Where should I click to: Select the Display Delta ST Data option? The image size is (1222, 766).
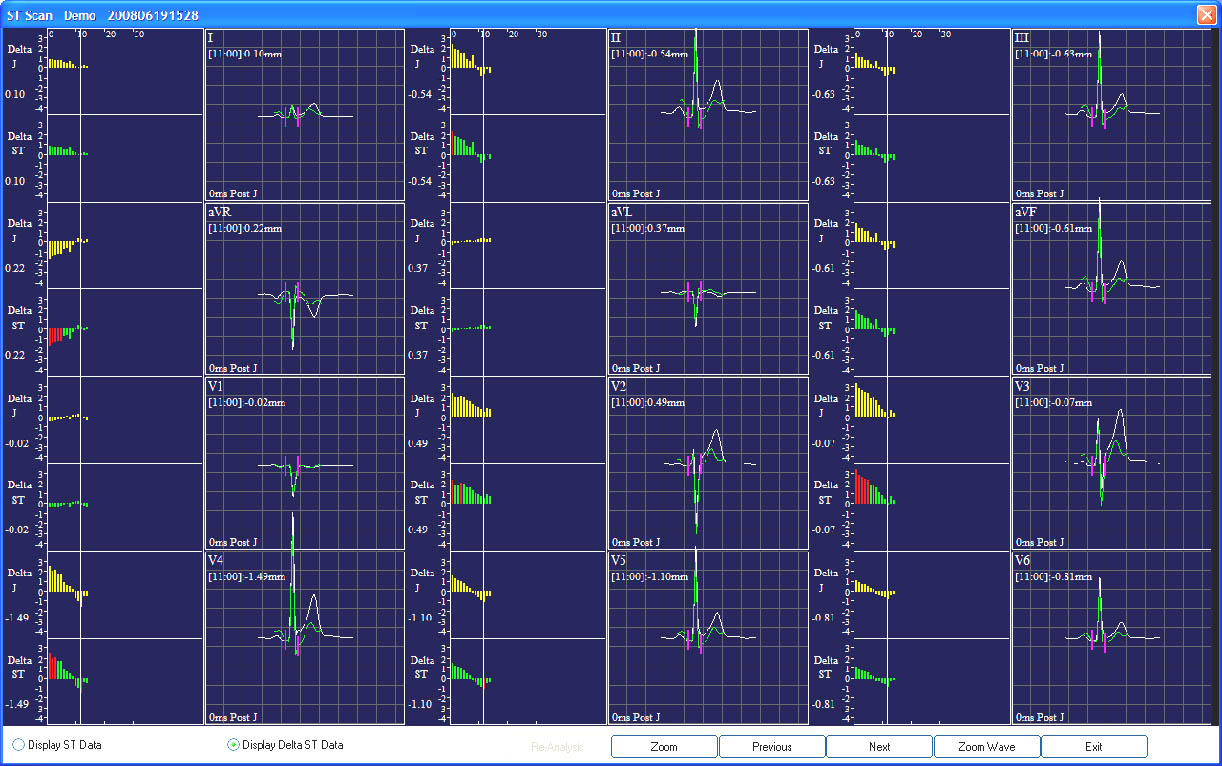click(234, 745)
